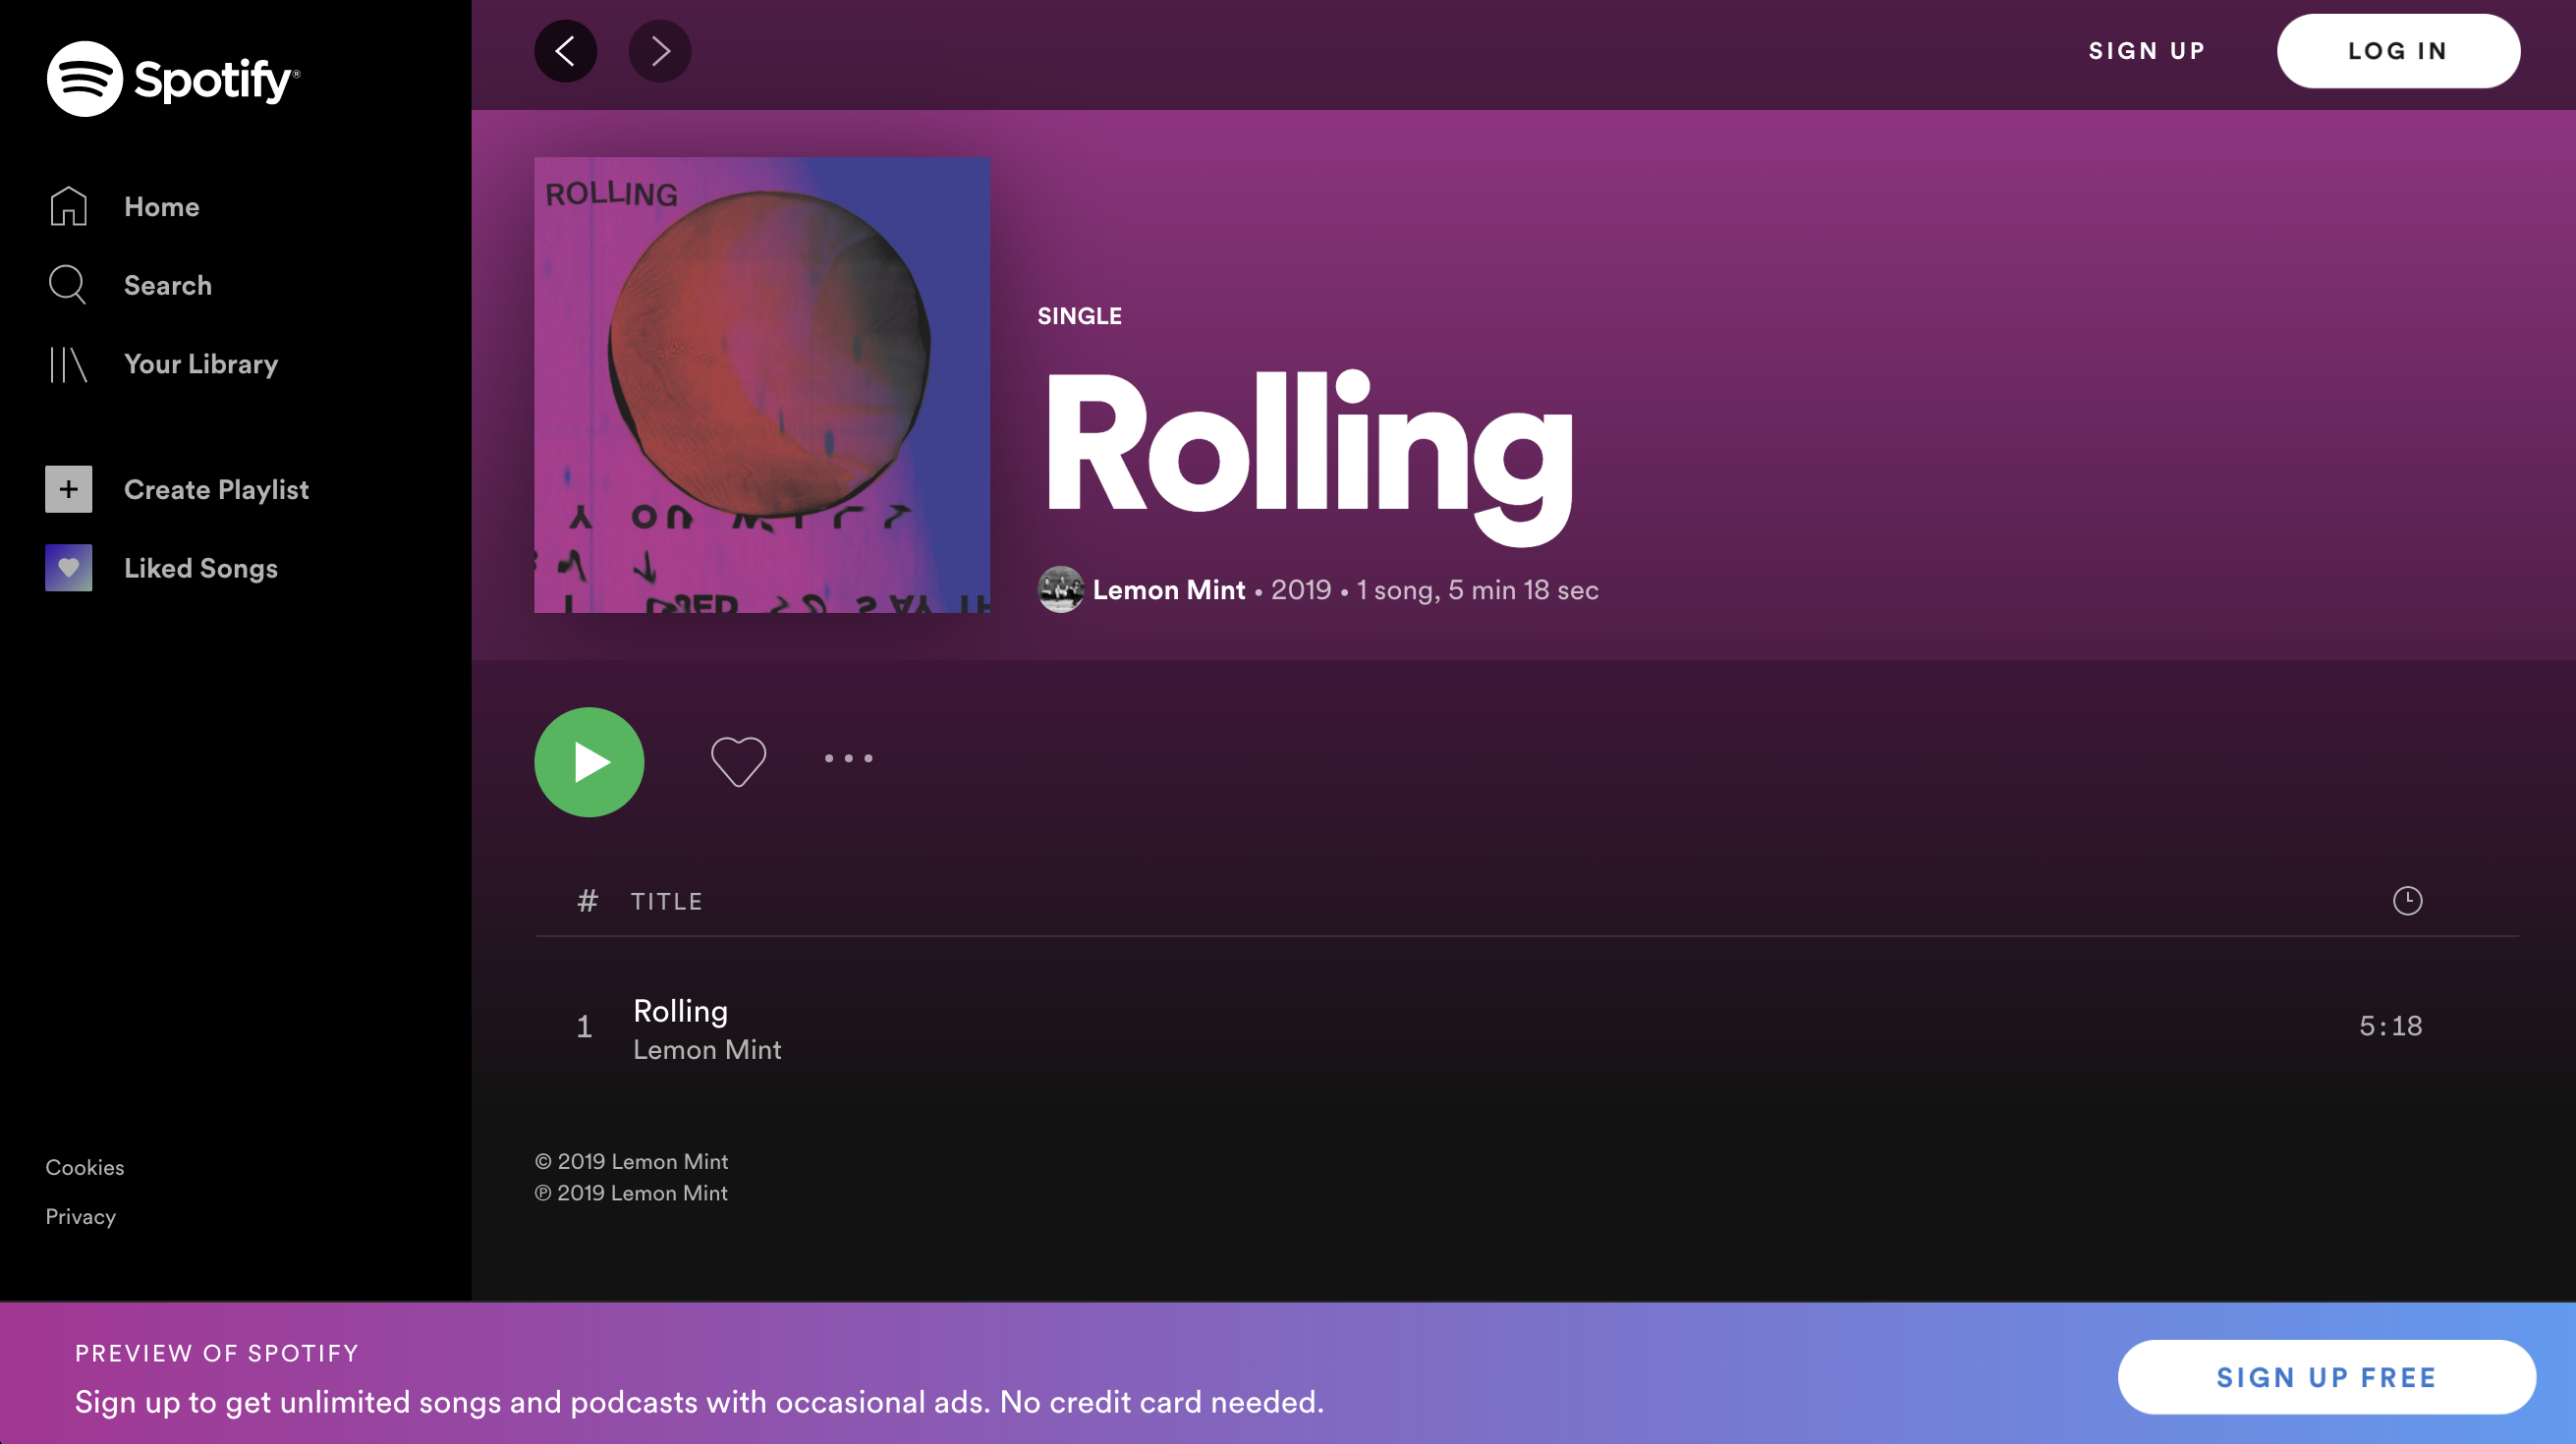Go forward with the right arrow
Screen dimensions: 2576x1444
point(660,51)
